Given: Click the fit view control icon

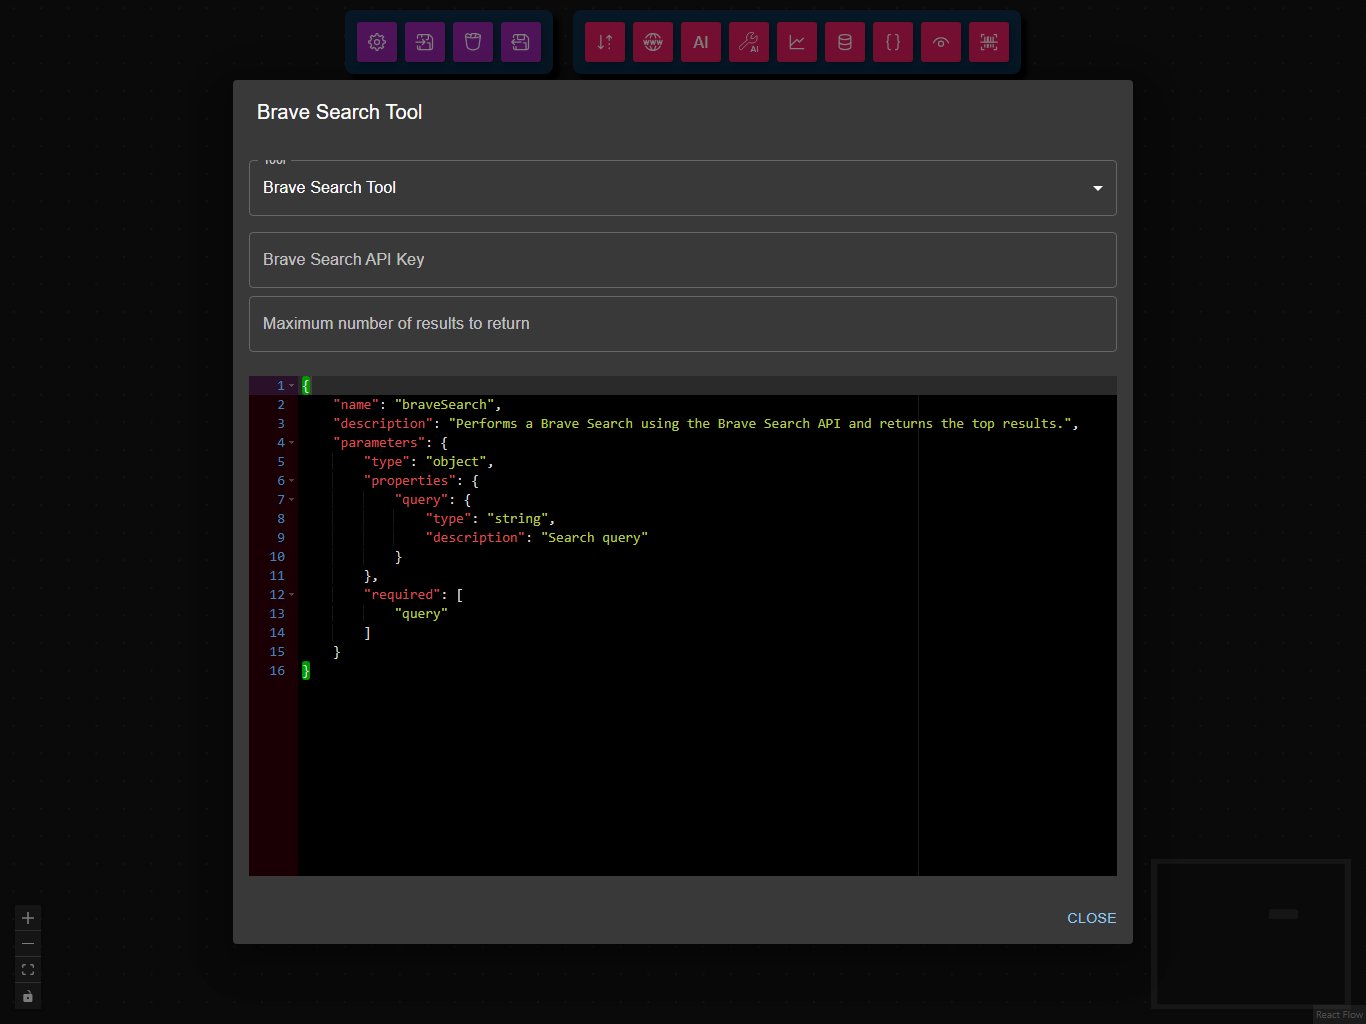Looking at the screenshot, I should point(28,970).
